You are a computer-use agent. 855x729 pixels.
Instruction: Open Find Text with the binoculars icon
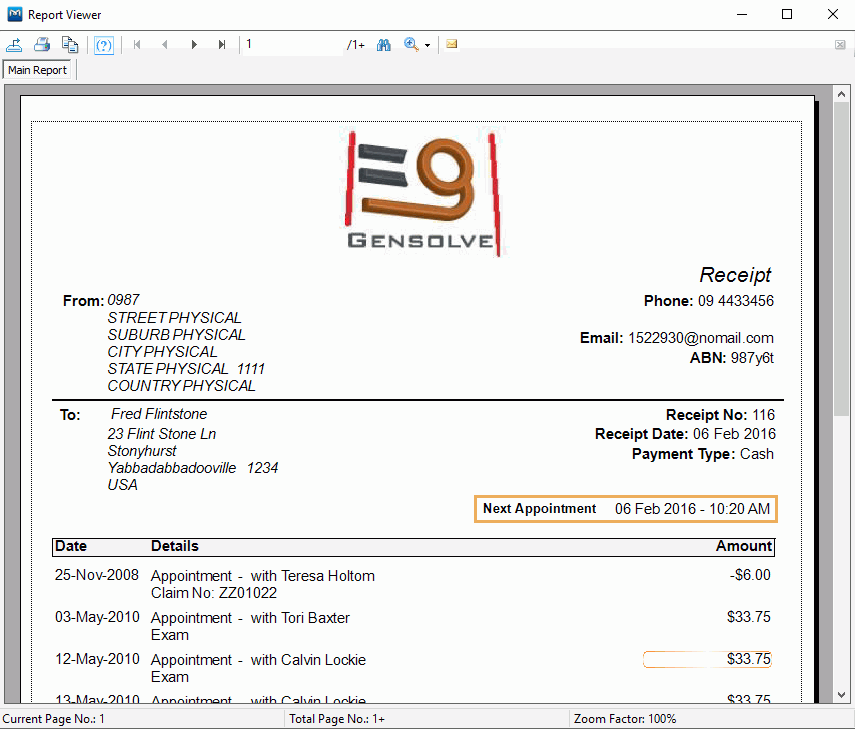click(383, 44)
